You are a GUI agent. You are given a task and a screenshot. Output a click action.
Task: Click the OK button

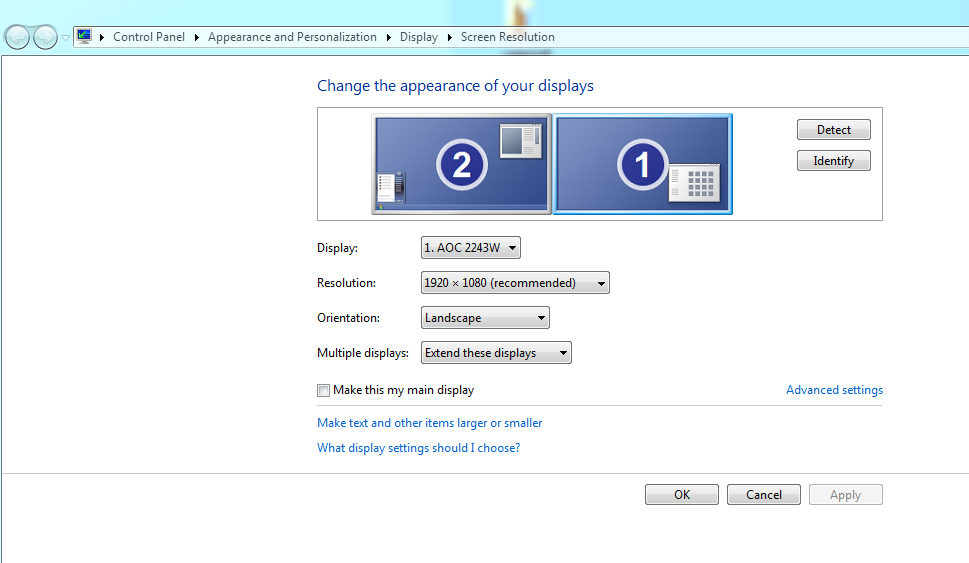pos(682,494)
